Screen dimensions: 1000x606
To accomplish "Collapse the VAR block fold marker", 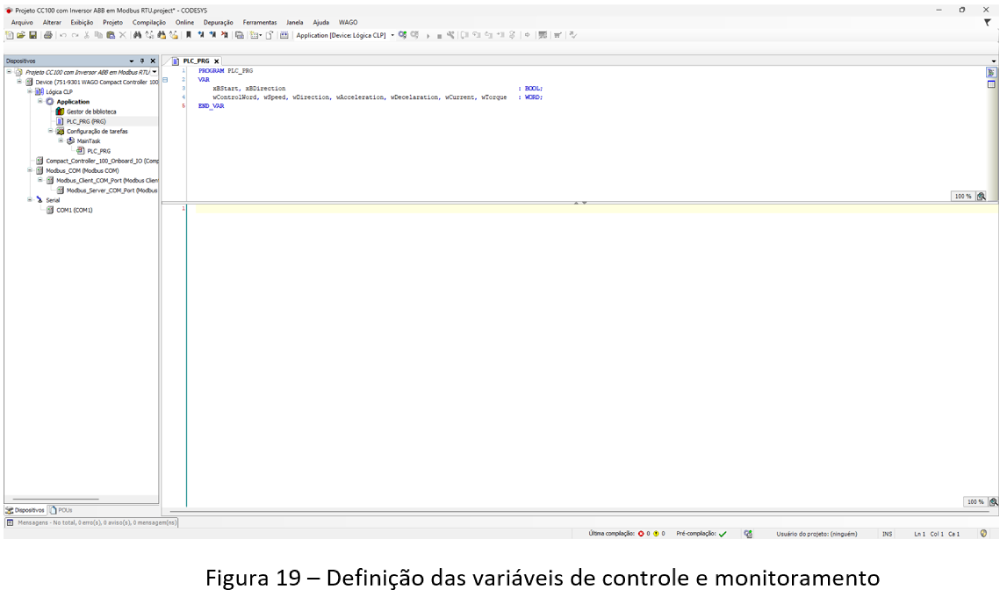I will pyautogui.click(x=166, y=79).
